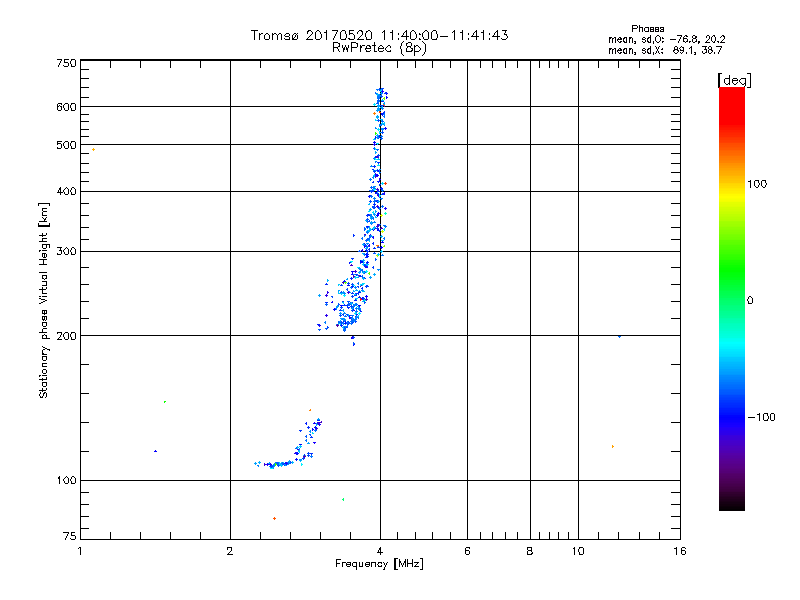Click the x-axis tick label '4'
800x600 pixels.
pos(380,551)
